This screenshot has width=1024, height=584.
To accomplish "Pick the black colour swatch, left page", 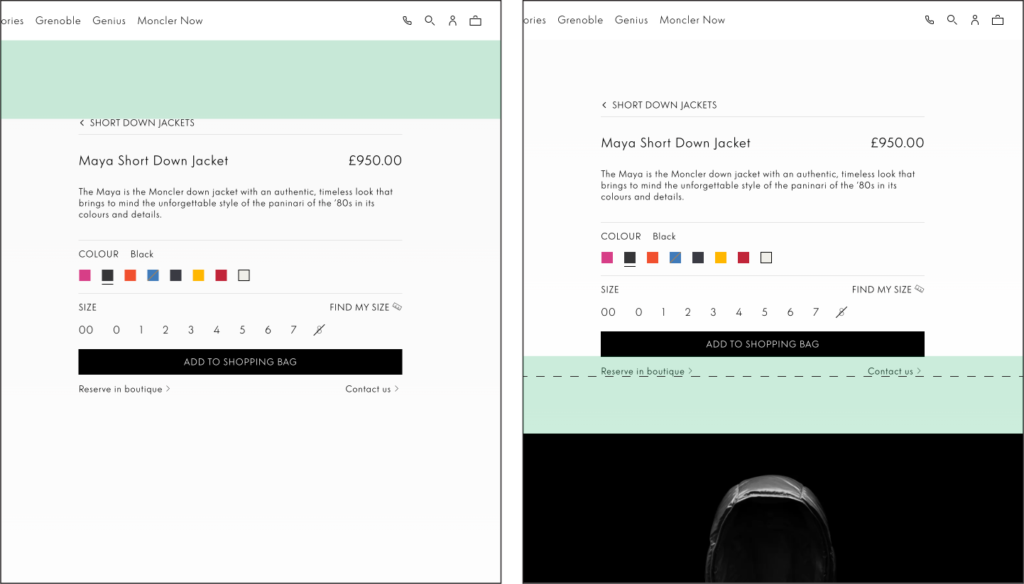I will pyautogui.click(x=108, y=275).
